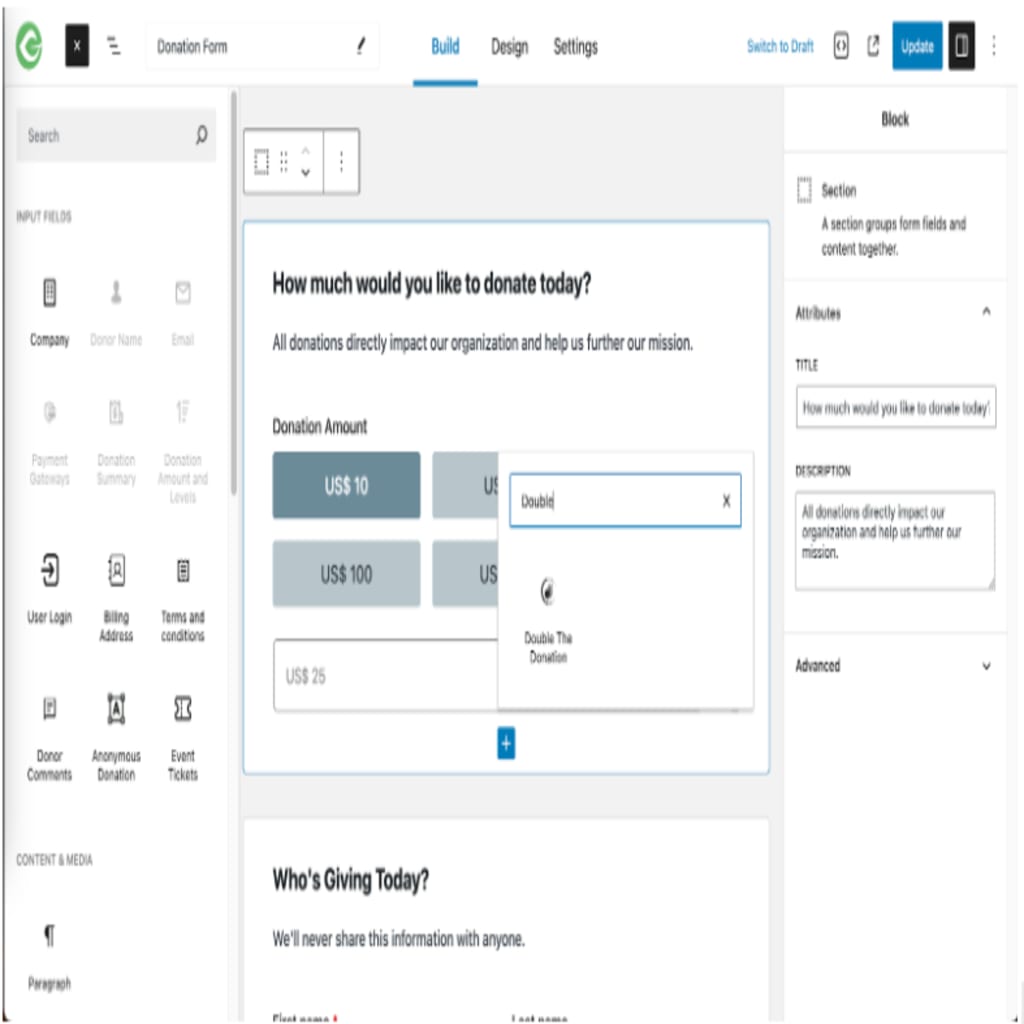Click the blue plus add block button
Viewport: 1024px width, 1024px height.
506,743
